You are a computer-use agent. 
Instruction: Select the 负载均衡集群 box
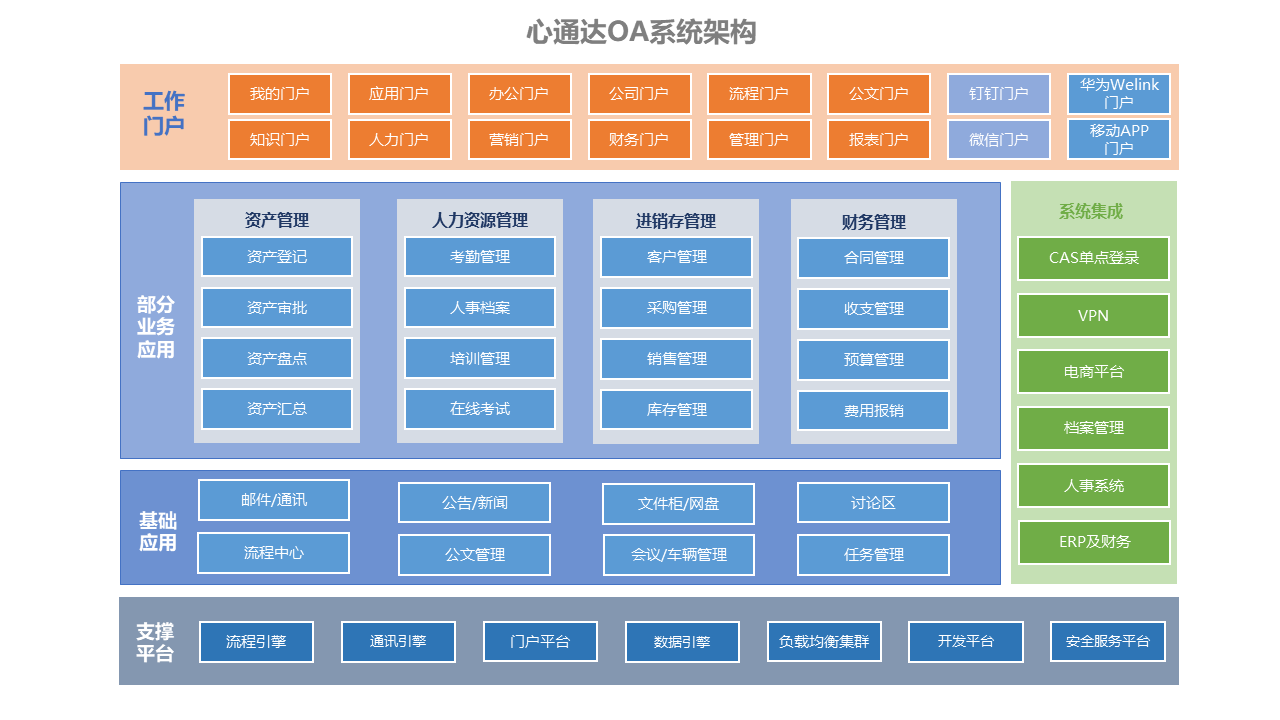[825, 642]
